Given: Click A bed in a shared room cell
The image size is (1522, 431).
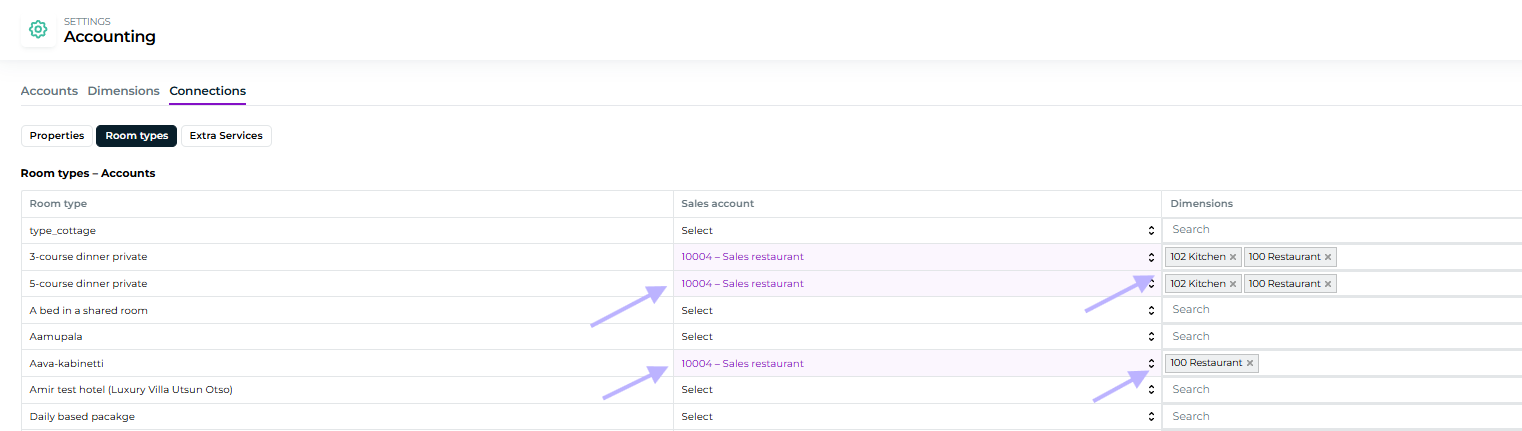Looking at the screenshot, I should point(347,310).
